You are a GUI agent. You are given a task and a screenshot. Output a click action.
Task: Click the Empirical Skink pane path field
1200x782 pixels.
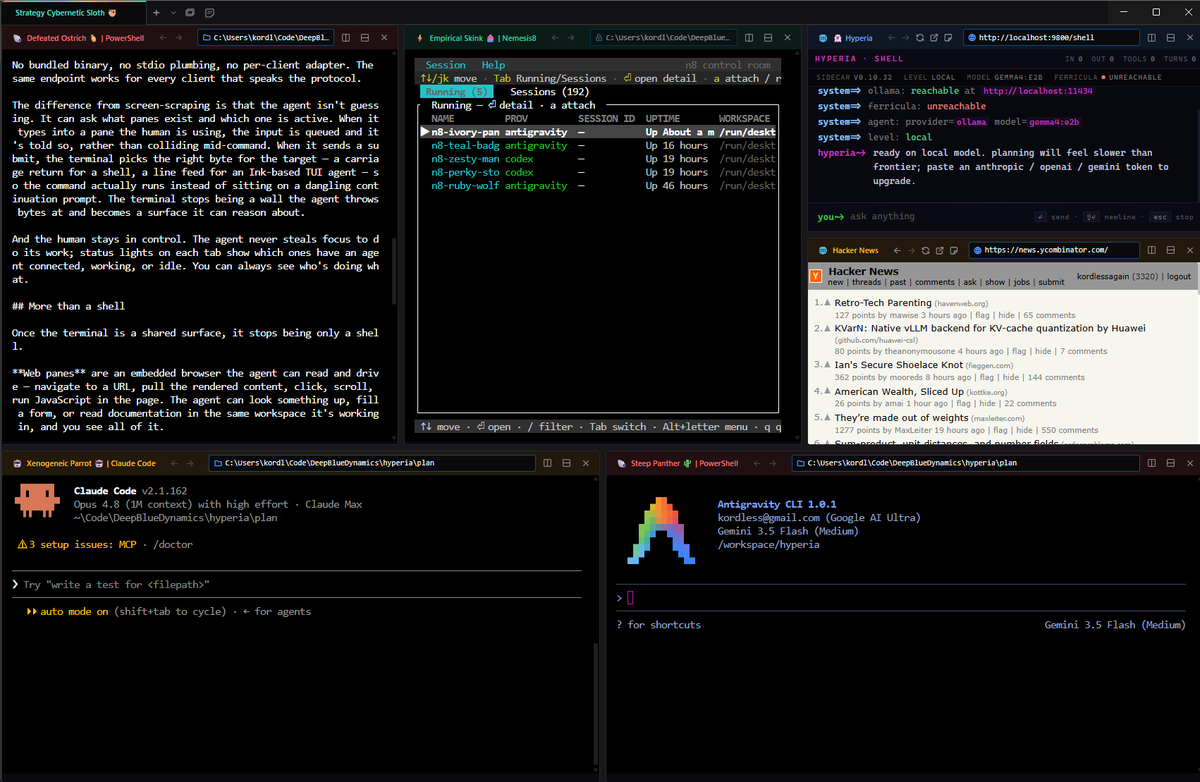click(663, 38)
